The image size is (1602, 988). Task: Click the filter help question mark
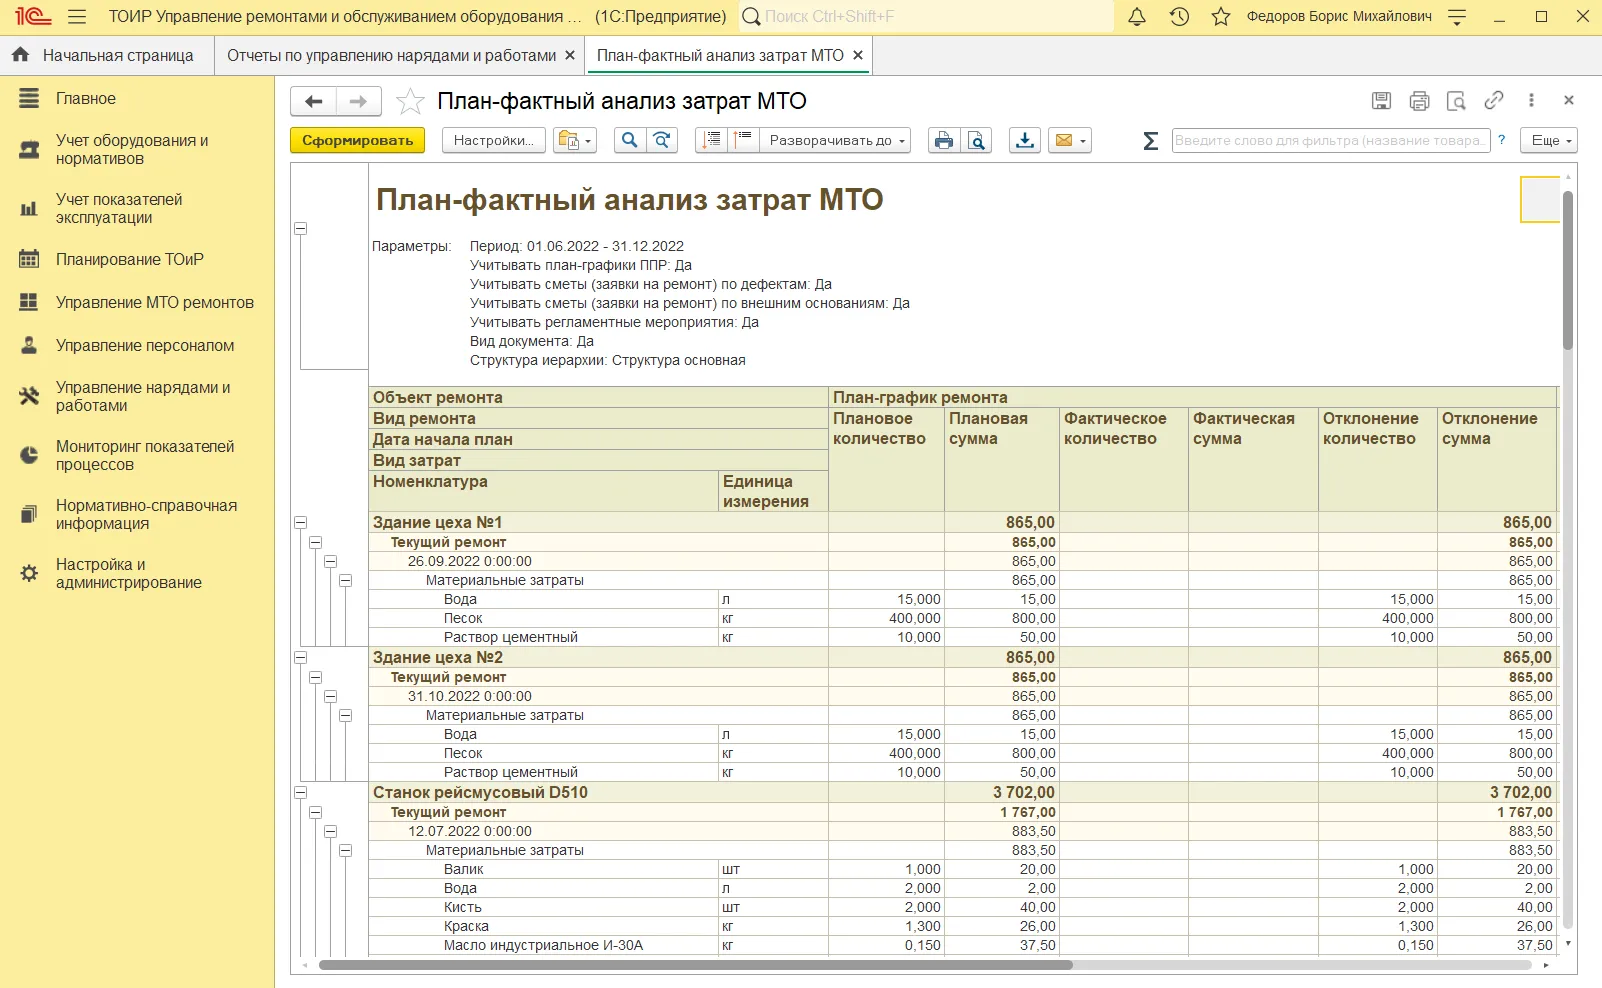pos(1501,140)
